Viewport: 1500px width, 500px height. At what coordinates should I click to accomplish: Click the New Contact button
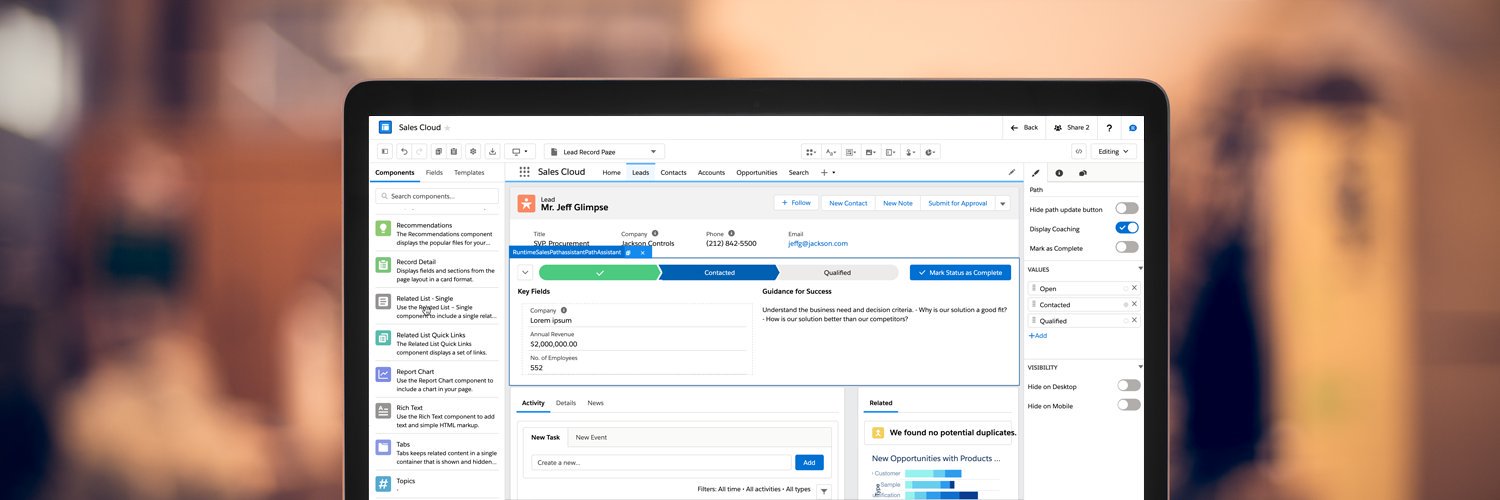click(848, 203)
